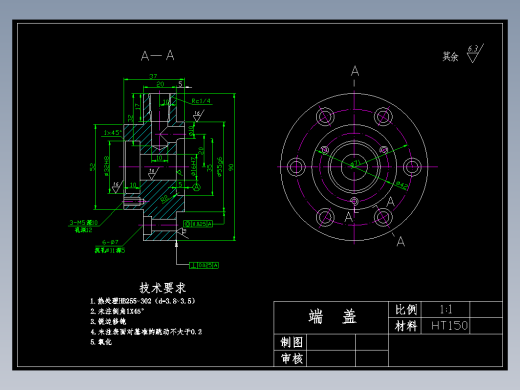Image resolution: width=520 pixels, height=390 pixels.
Task: Select the datum A circle symbol
Action: pos(197,187)
